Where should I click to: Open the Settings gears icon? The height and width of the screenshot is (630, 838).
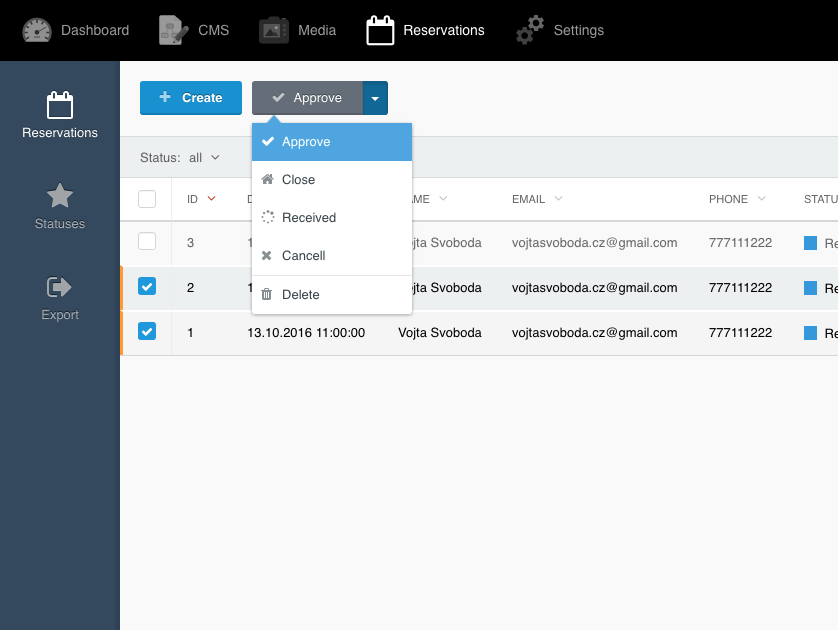pos(530,30)
